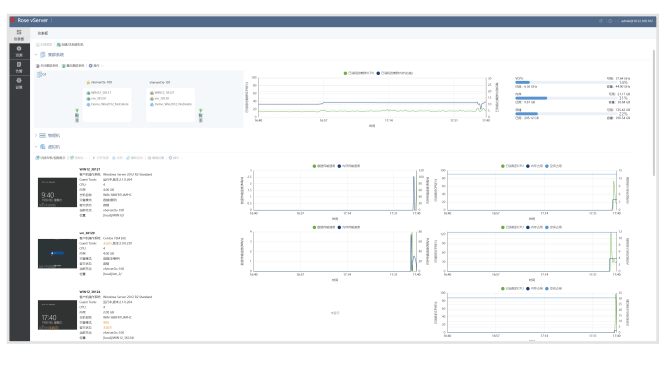
Task: Open the first VM console thumbnail showing 9:40
Action: (x=57, y=192)
